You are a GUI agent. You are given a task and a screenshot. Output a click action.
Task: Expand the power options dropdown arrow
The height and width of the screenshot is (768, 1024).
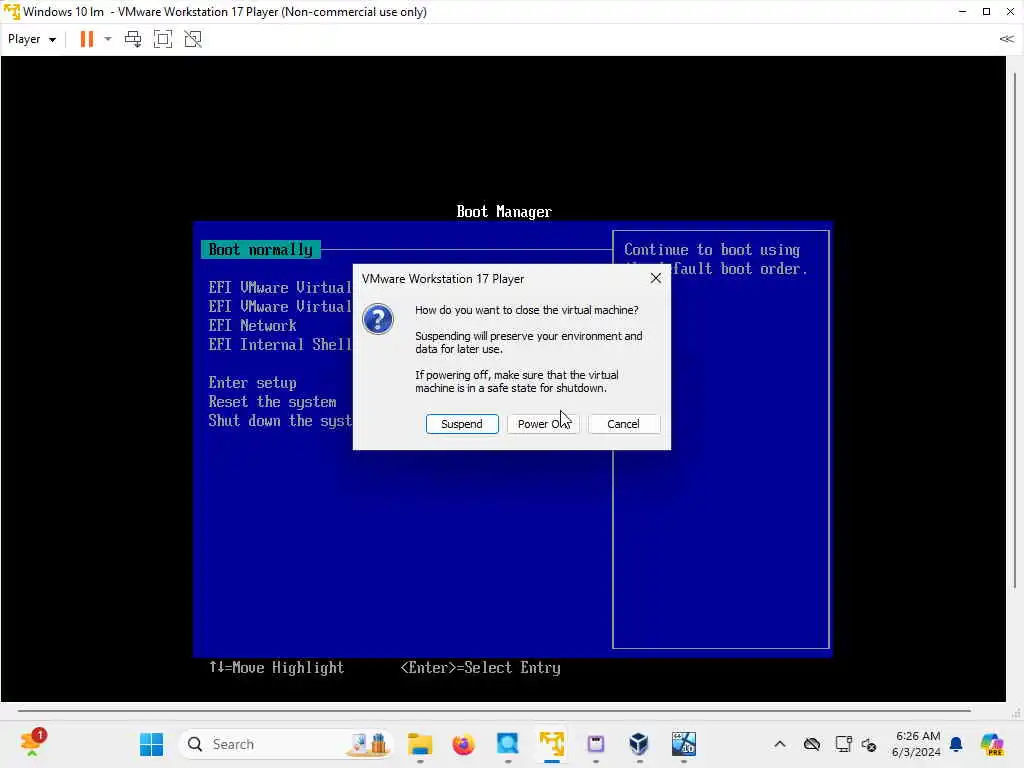point(108,39)
